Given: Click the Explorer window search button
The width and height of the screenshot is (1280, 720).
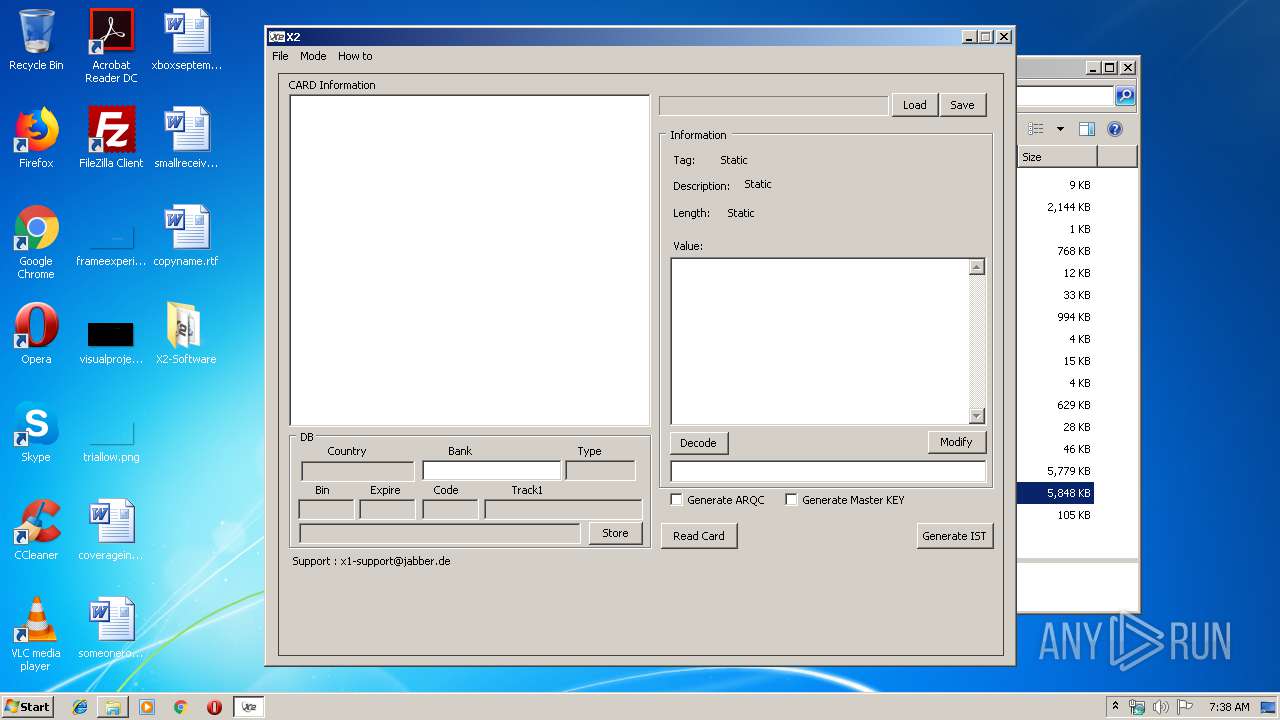Looking at the screenshot, I should 1125,96.
